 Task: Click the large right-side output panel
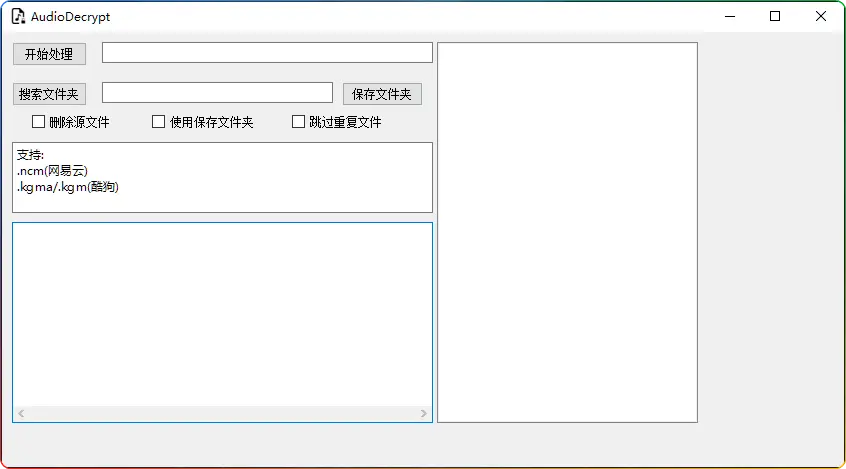(567, 232)
